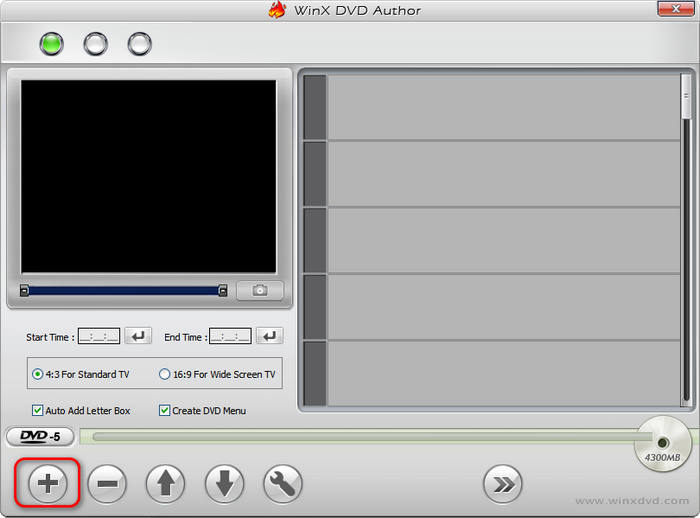The height and width of the screenshot is (518, 700).
Task: Click the video preview seek slider
Action: [x=124, y=291]
